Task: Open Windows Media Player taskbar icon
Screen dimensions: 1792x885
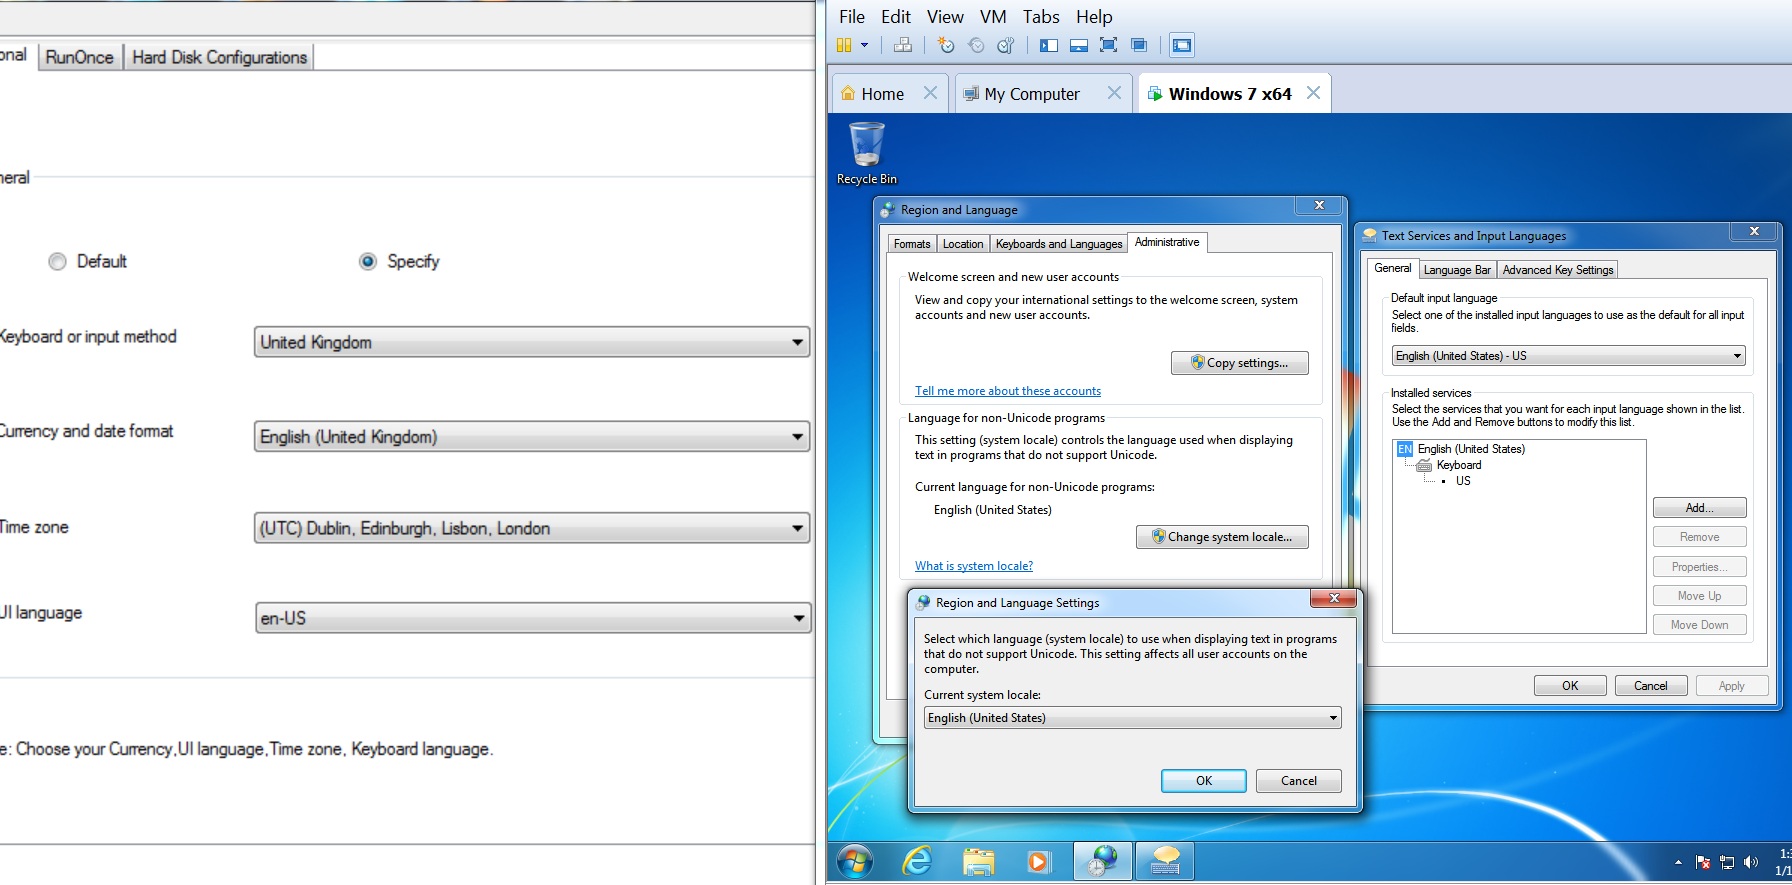Action: point(1040,861)
